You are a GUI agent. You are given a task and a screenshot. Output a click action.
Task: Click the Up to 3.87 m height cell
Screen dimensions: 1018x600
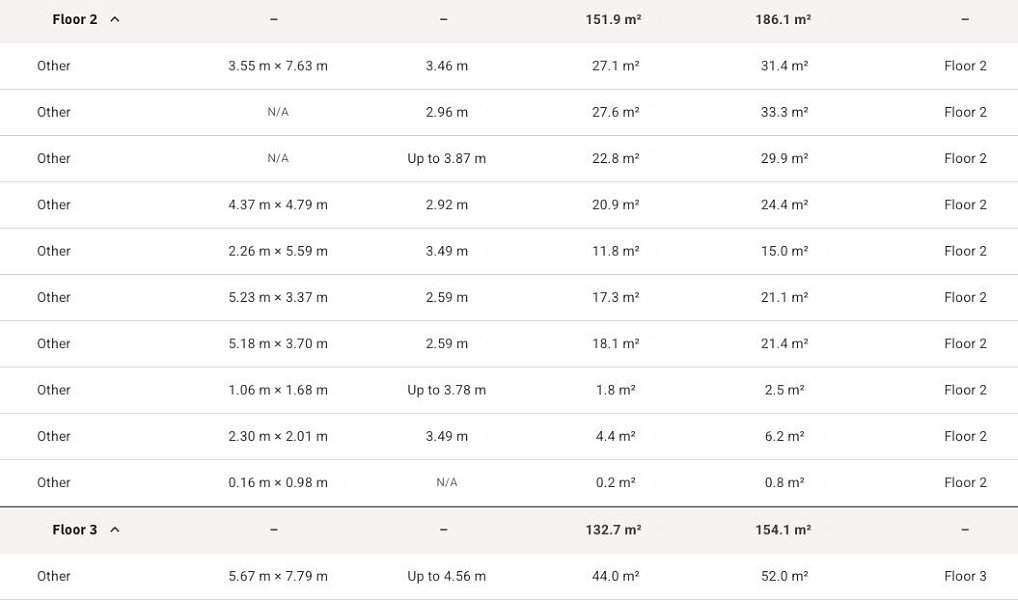[x=447, y=158]
